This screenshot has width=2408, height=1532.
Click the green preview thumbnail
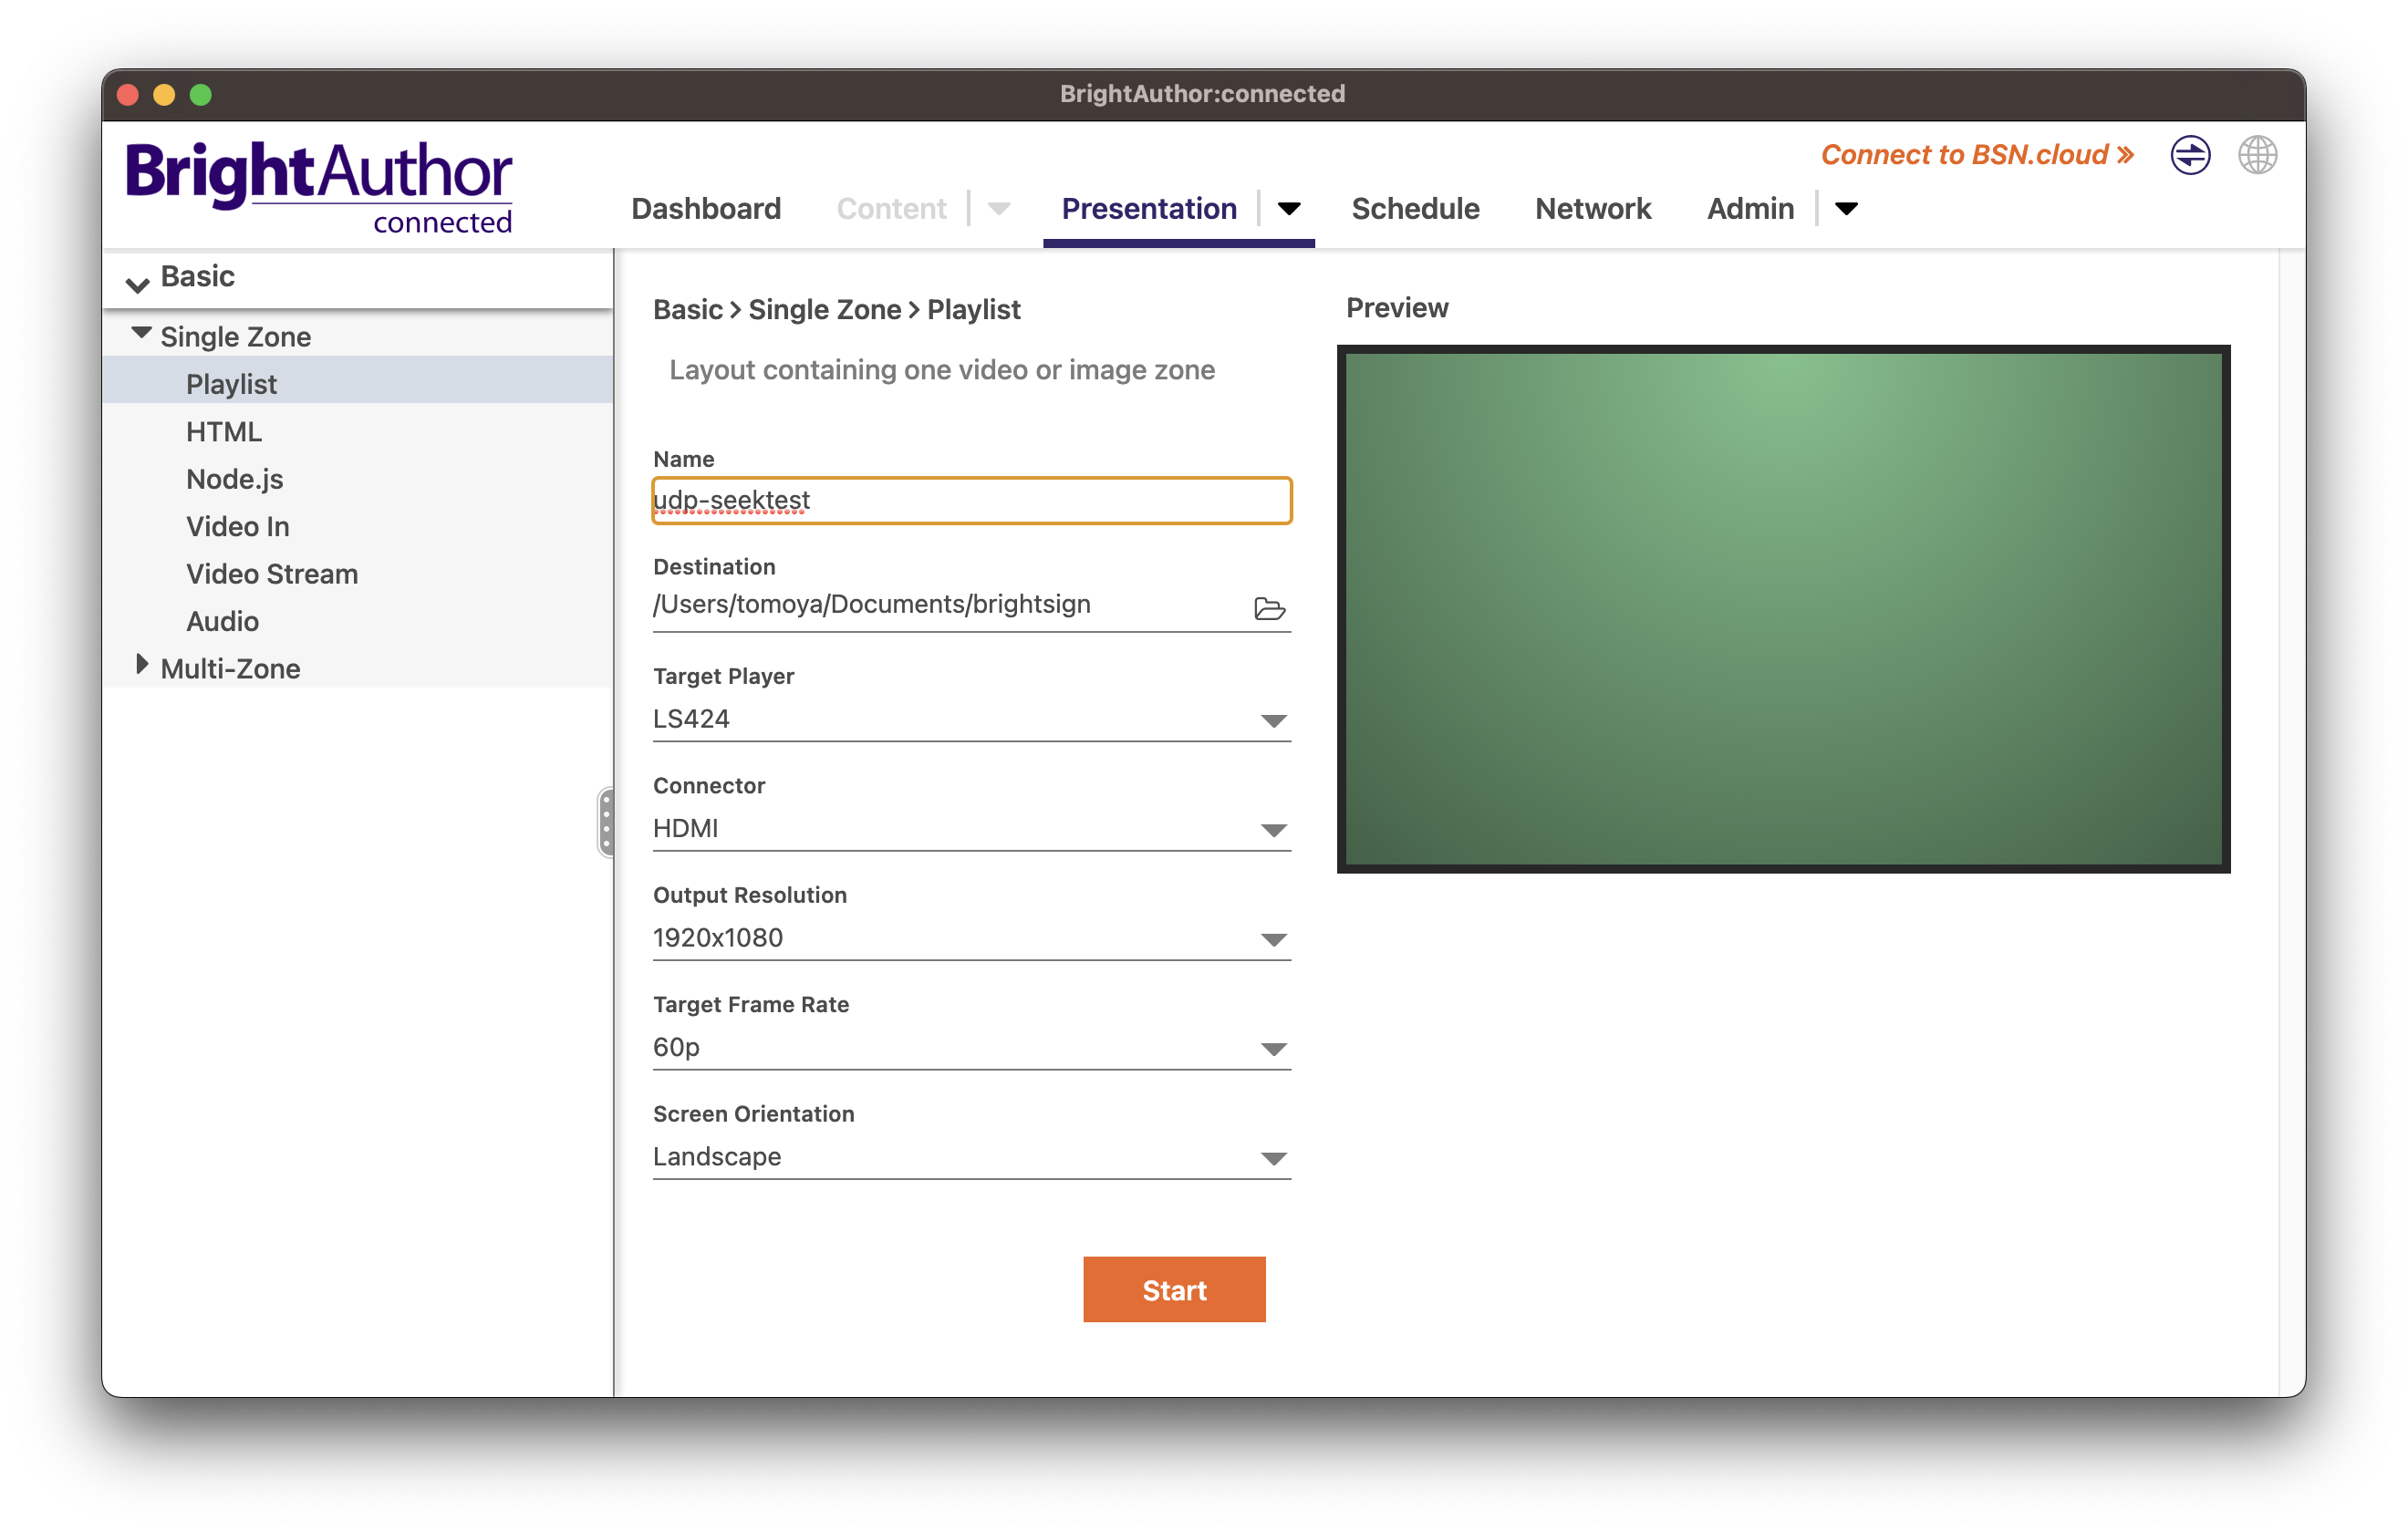click(x=1783, y=608)
